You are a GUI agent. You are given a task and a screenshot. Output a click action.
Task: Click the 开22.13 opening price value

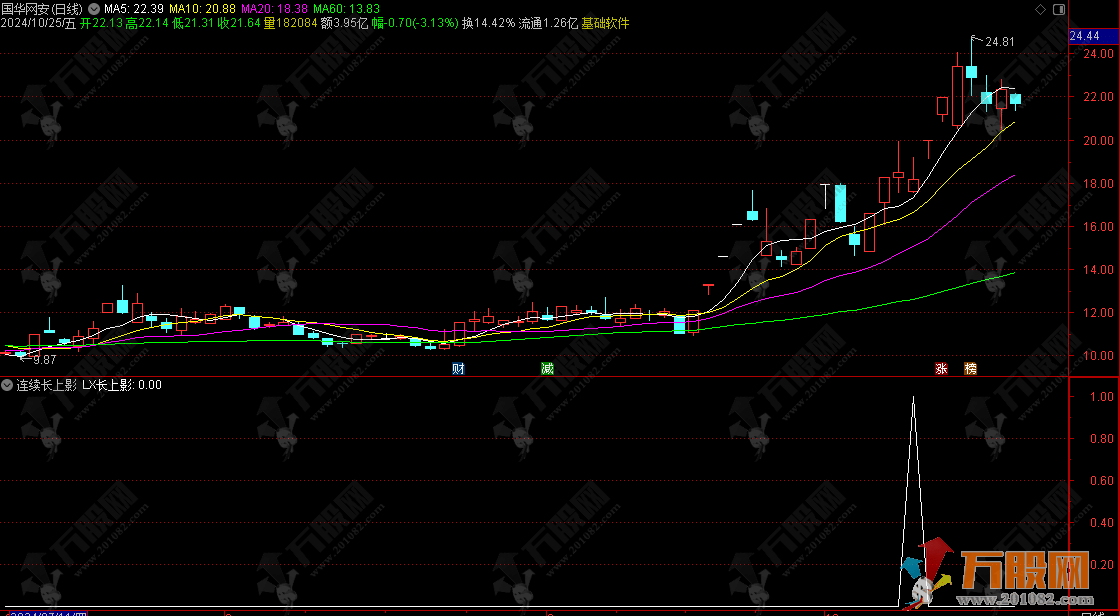(101, 23)
